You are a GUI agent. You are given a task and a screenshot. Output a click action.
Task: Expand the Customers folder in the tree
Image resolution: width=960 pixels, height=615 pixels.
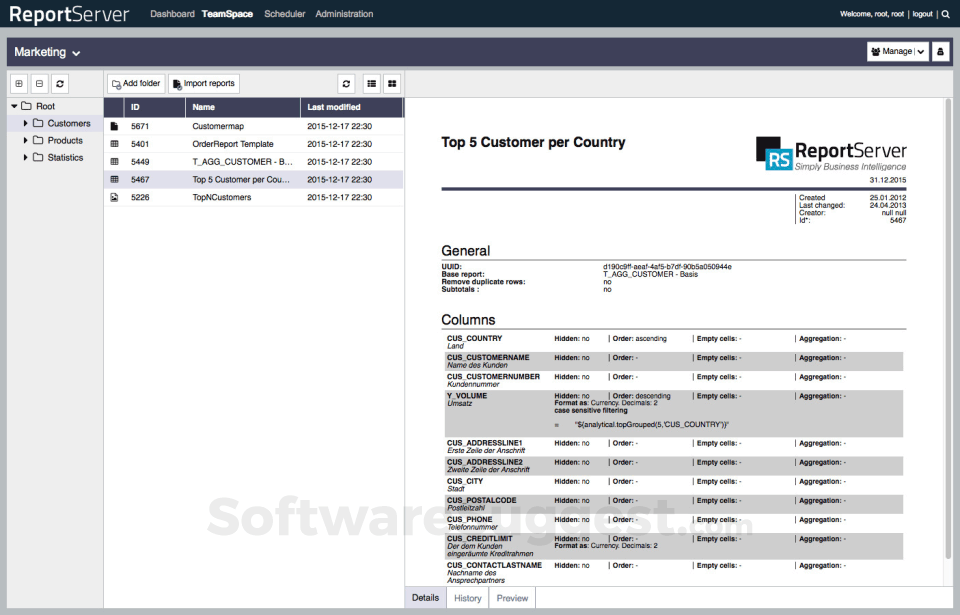tap(25, 122)
